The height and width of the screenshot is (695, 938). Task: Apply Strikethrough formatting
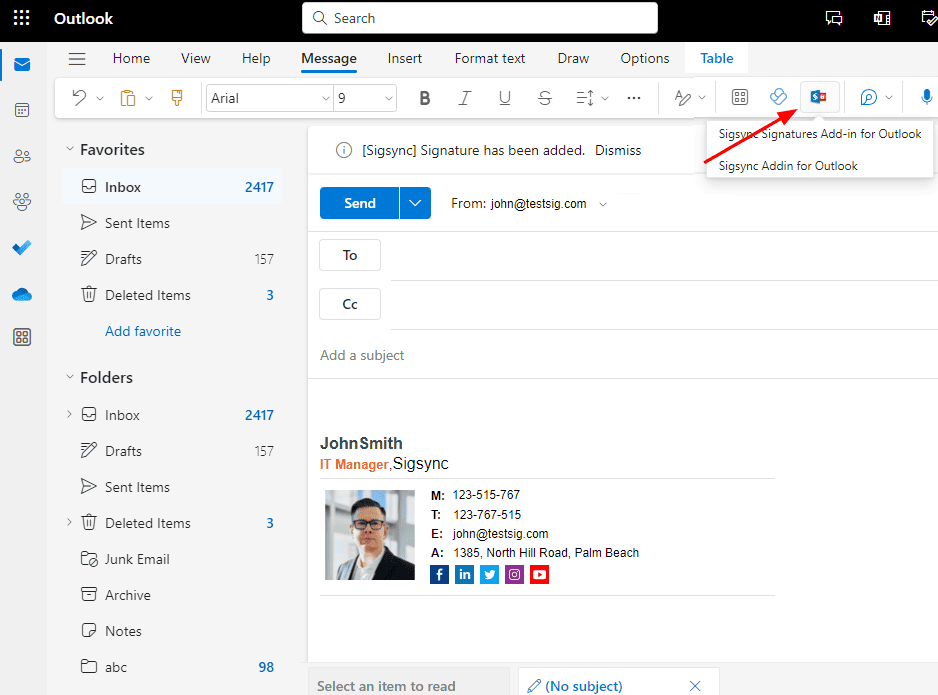click(544, 98)
